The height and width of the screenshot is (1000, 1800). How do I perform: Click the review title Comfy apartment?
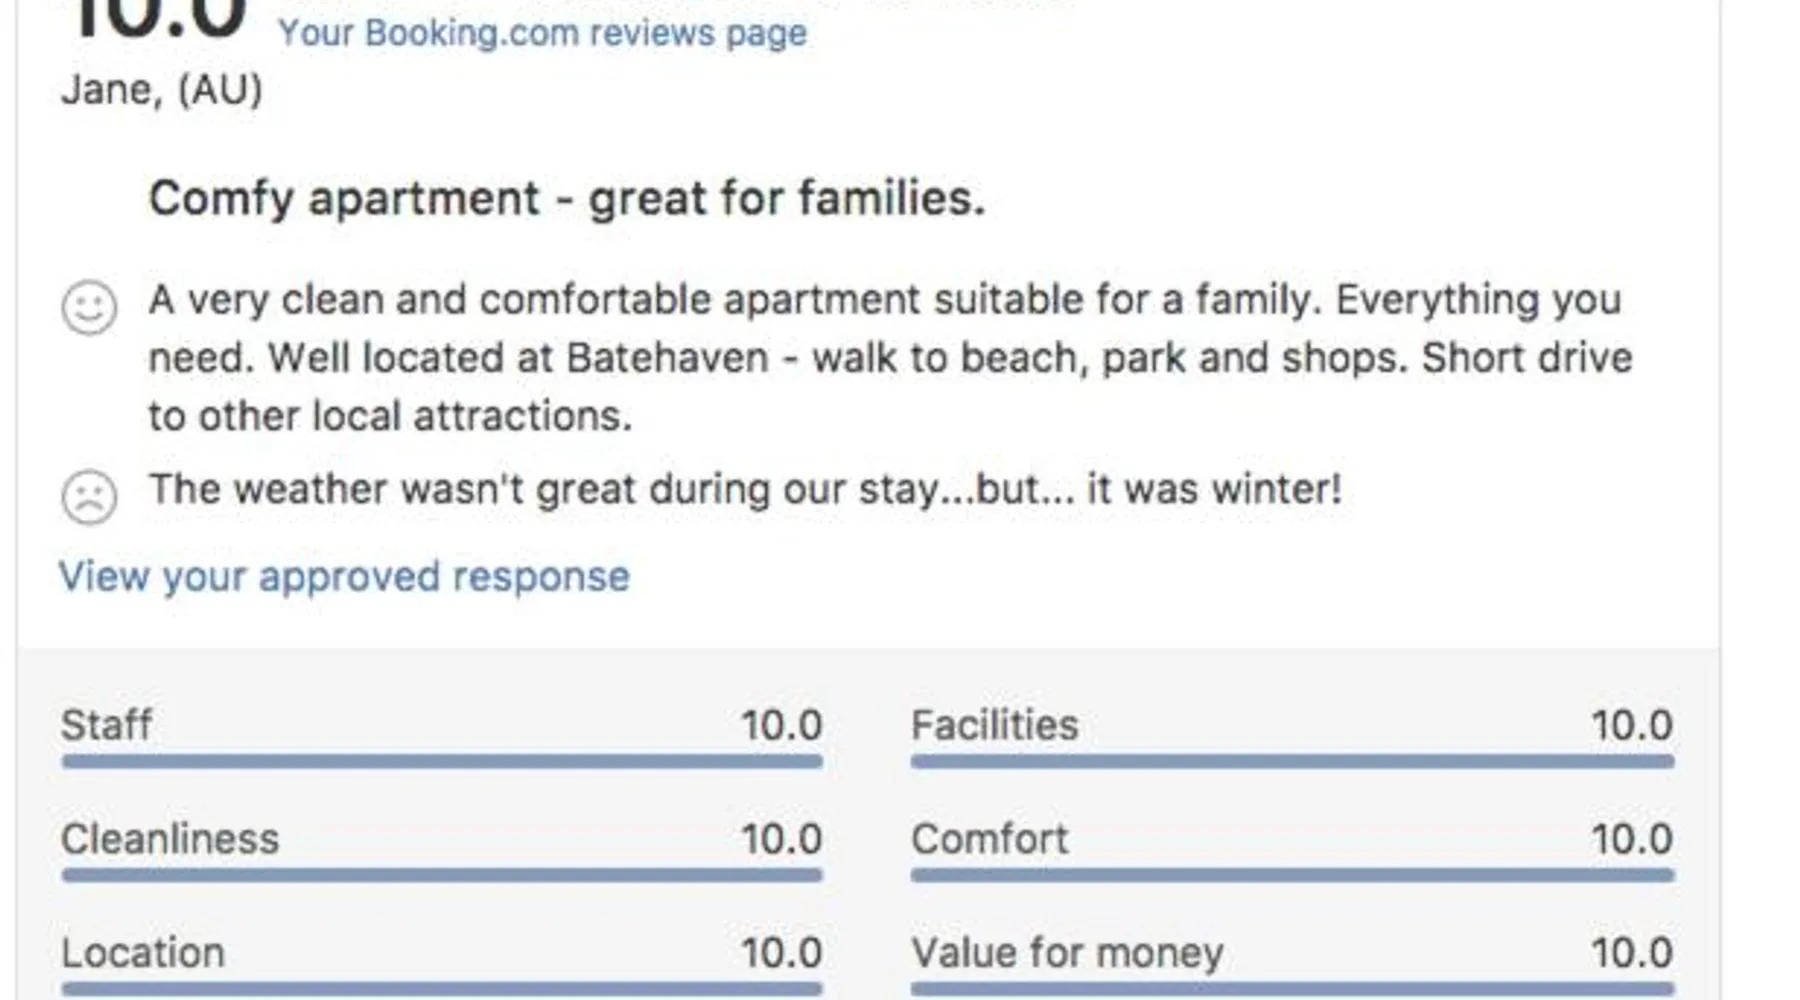tap(566, 198)
